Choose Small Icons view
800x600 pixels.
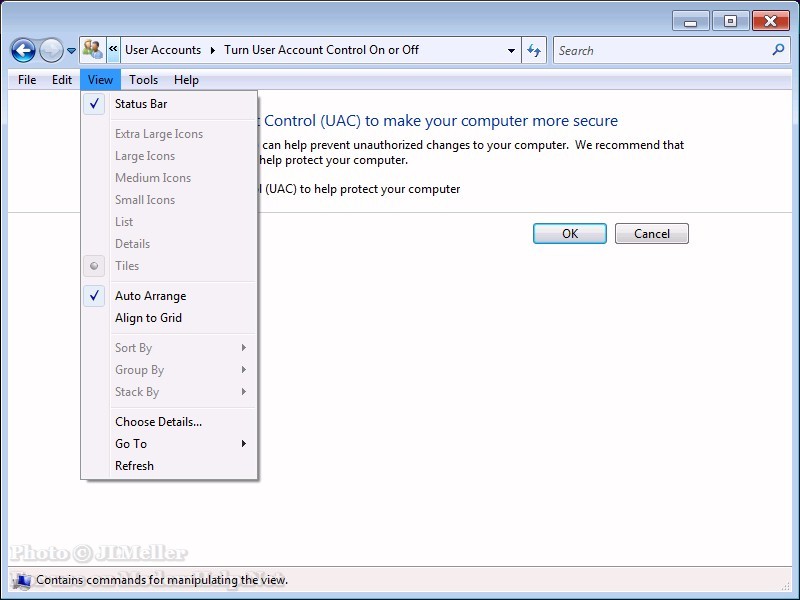click(x=169, y=199)
